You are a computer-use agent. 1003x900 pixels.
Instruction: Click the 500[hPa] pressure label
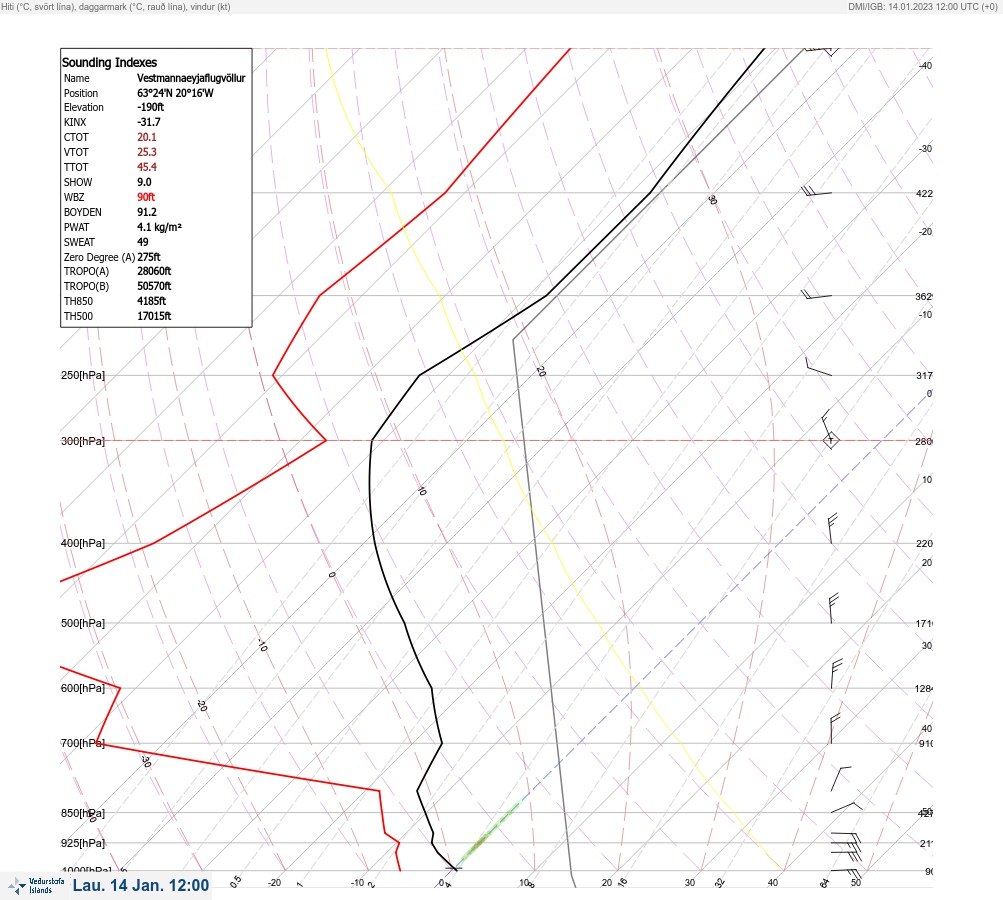tap(83, 623)
